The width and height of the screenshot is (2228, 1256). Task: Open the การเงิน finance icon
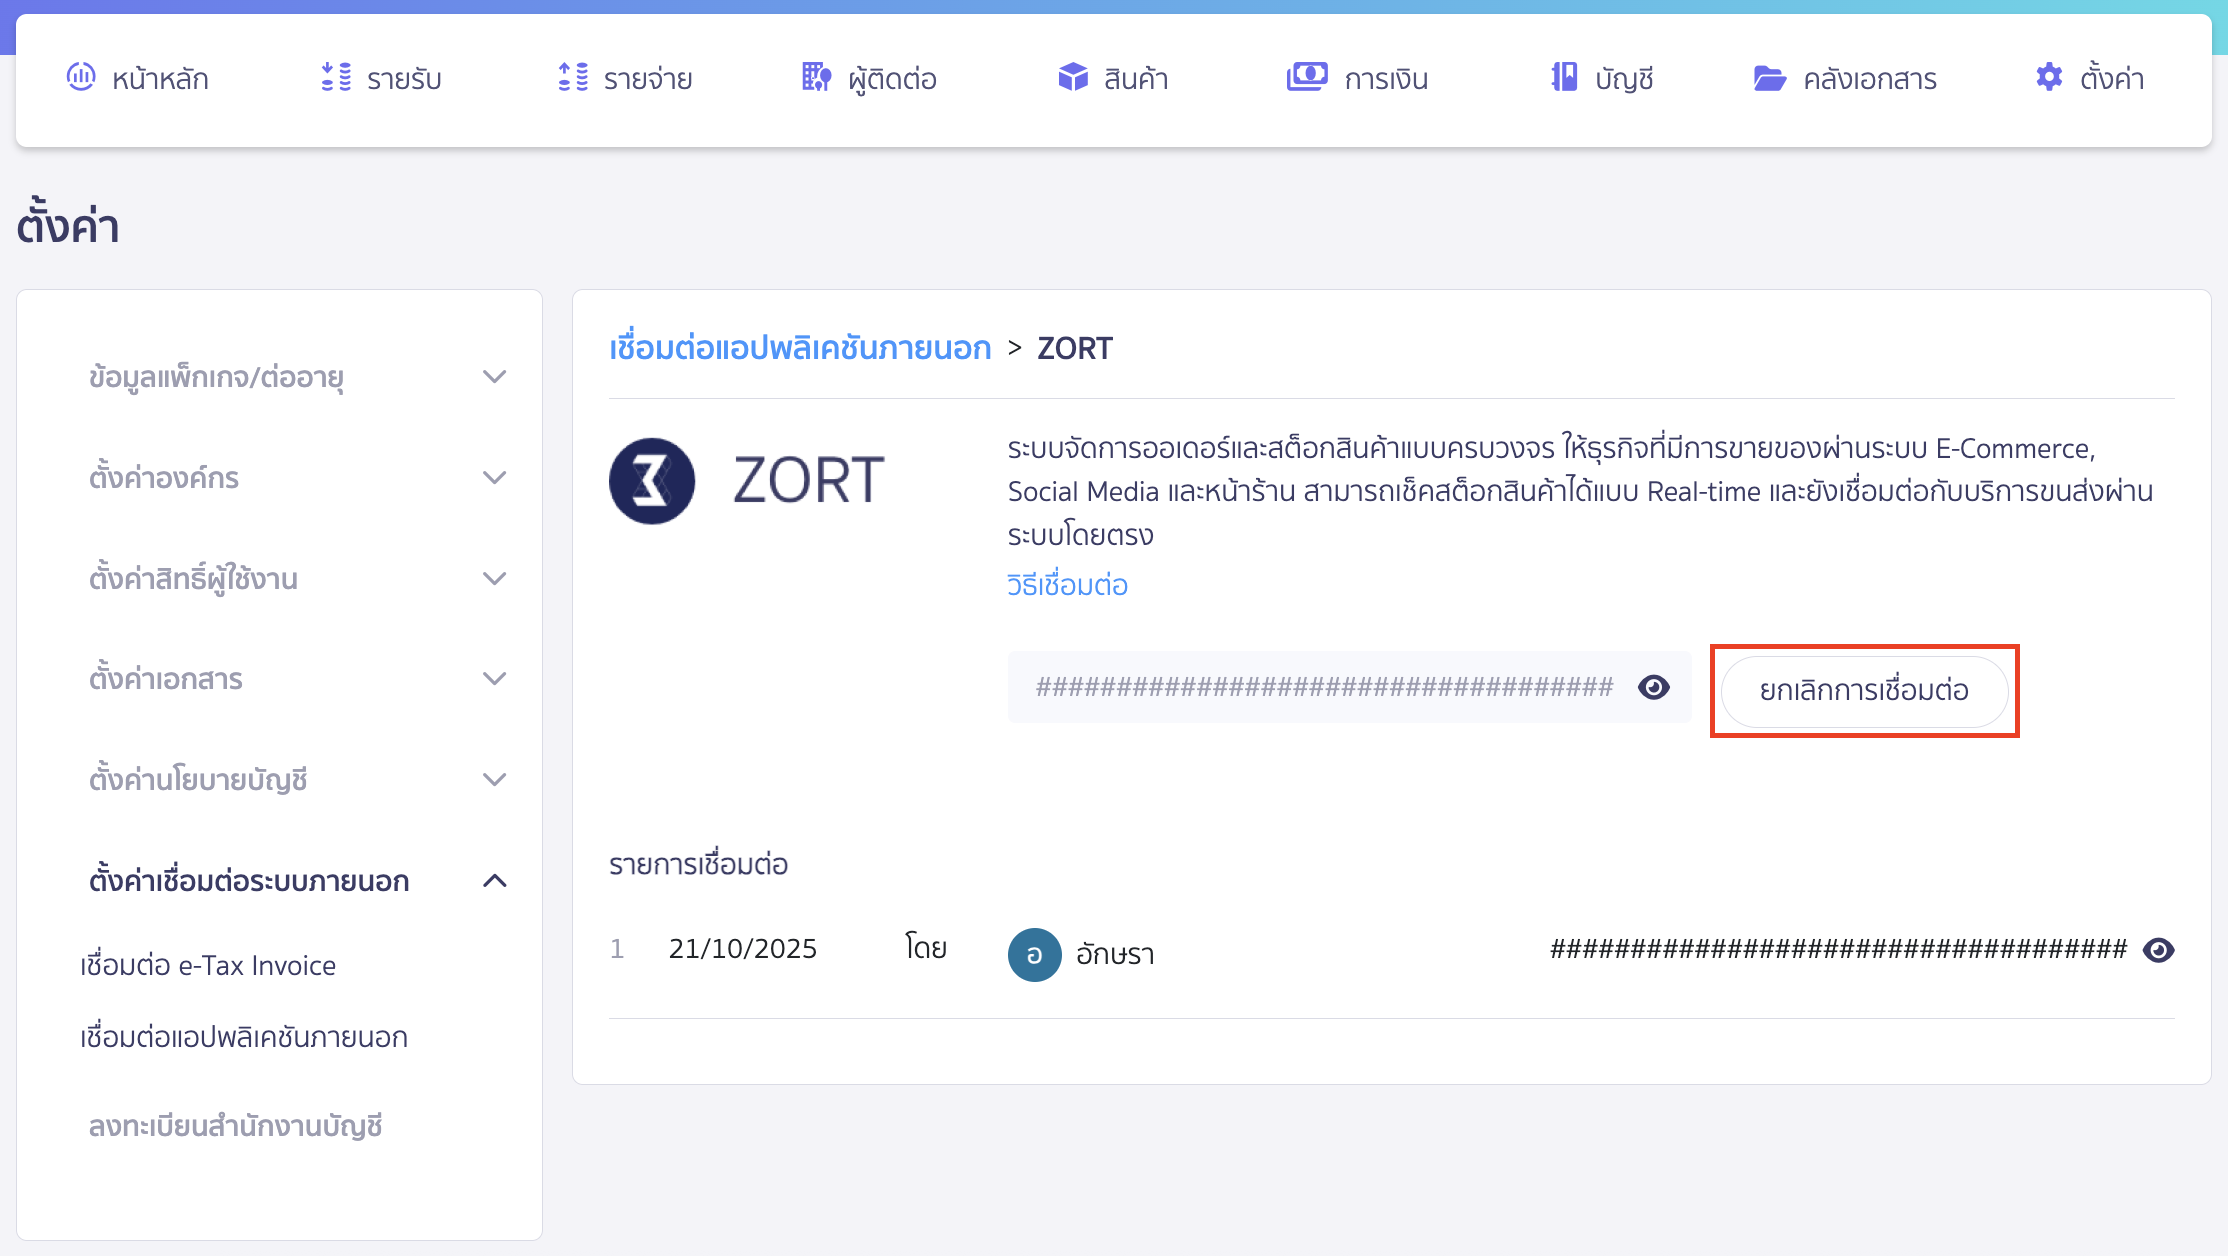tap(1305, 77)
